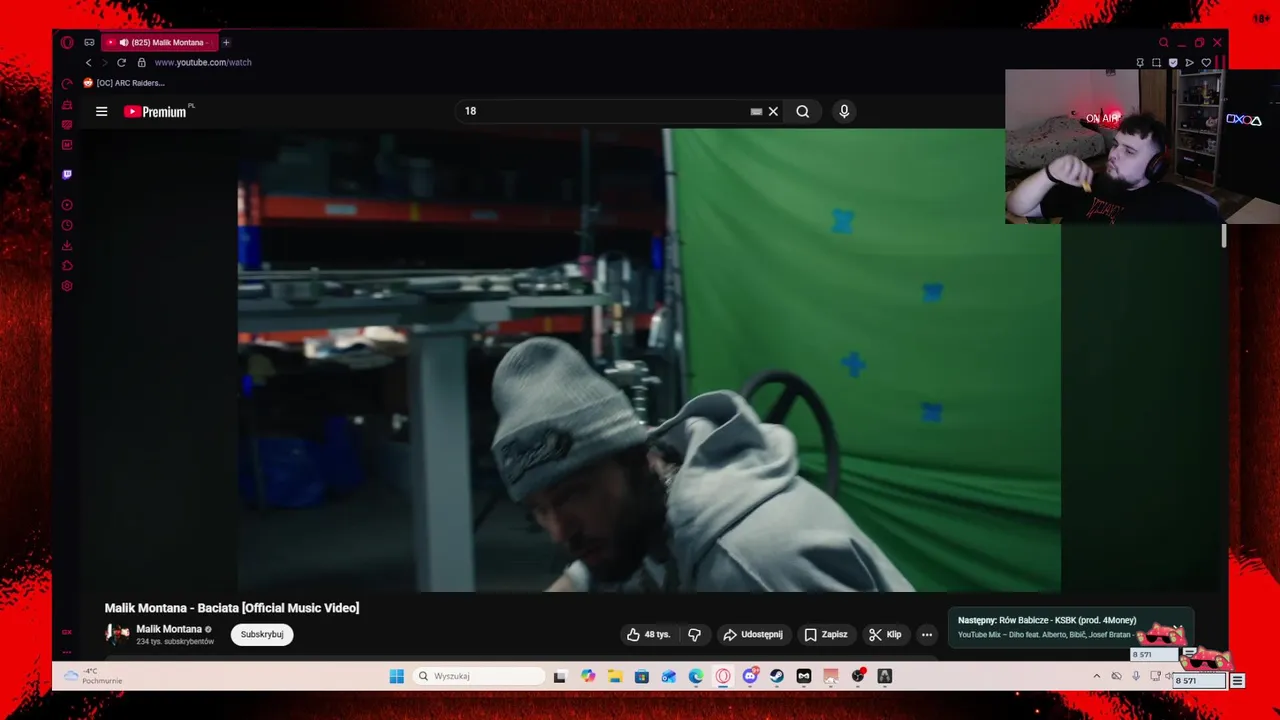The height and width of the screenshot is (720, 1280).
Task: Clear the YouTube search text
Action: [x=773, y=111]
